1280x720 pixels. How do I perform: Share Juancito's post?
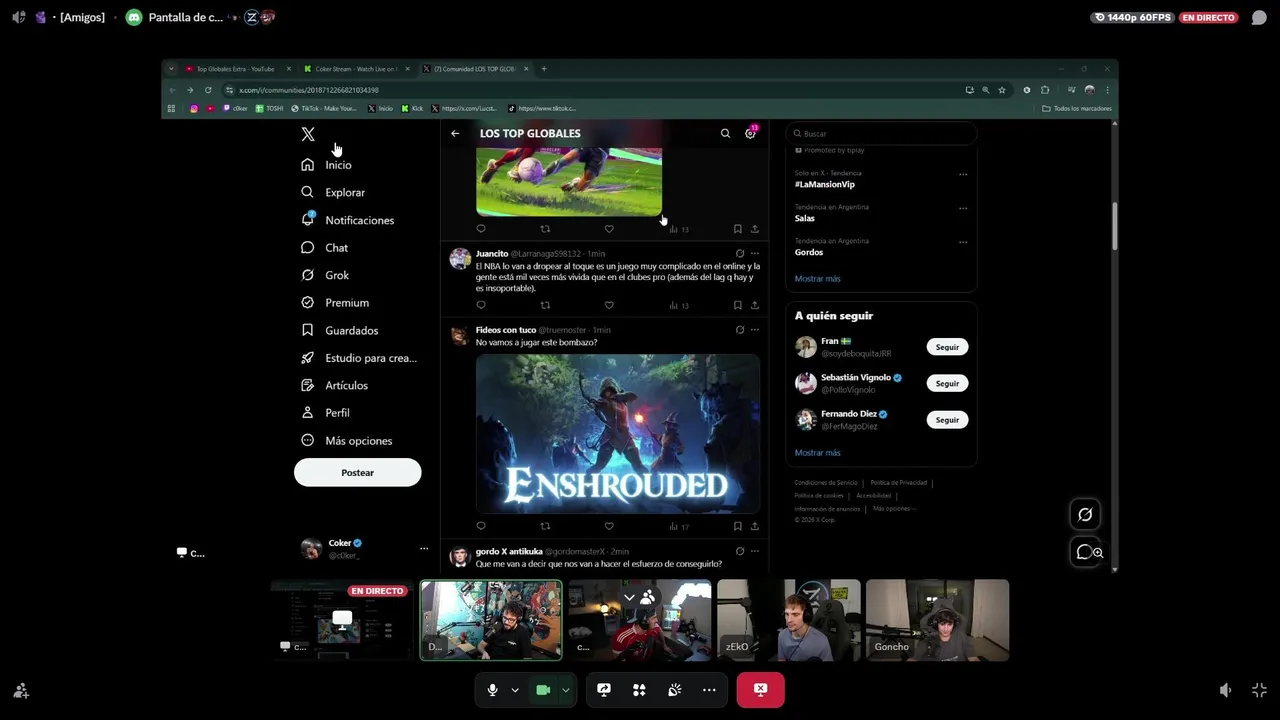[754, 305]
